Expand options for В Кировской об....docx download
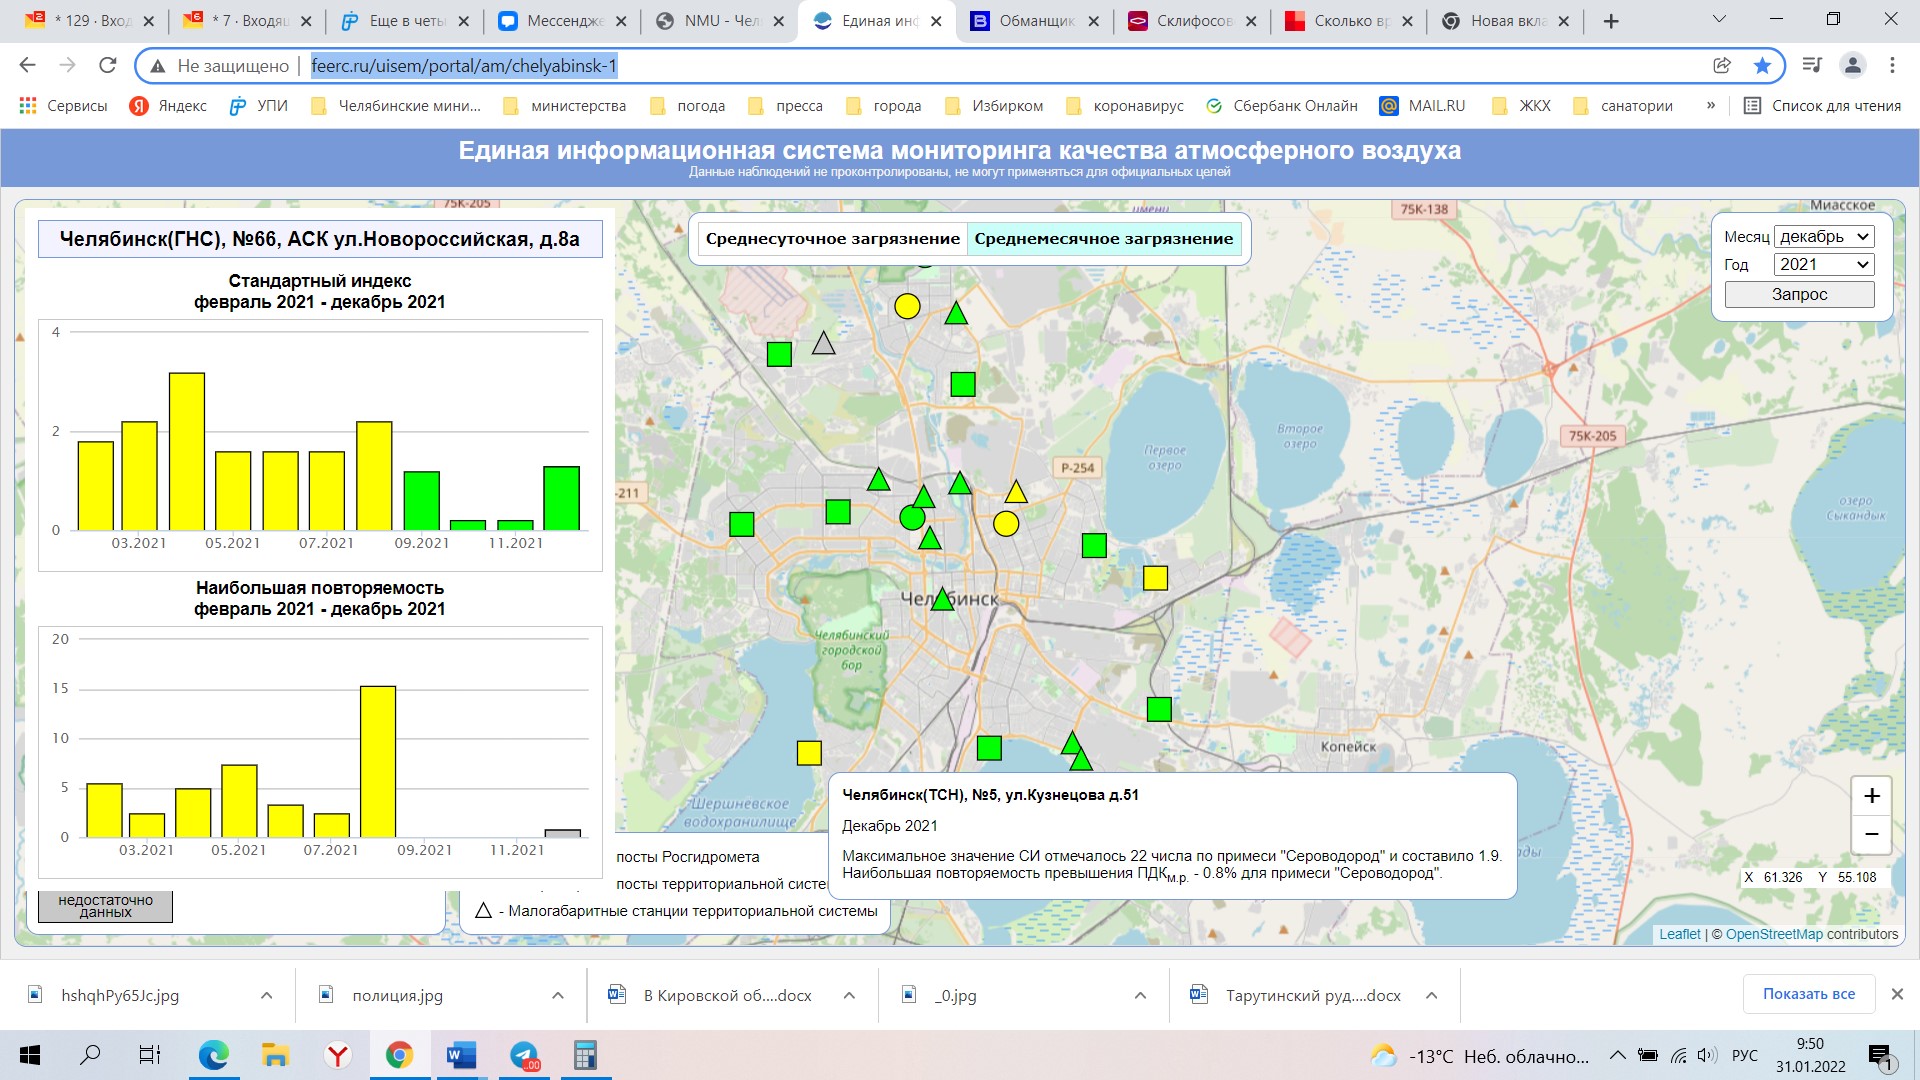The image size is (1920, 1080). (849, 995)
